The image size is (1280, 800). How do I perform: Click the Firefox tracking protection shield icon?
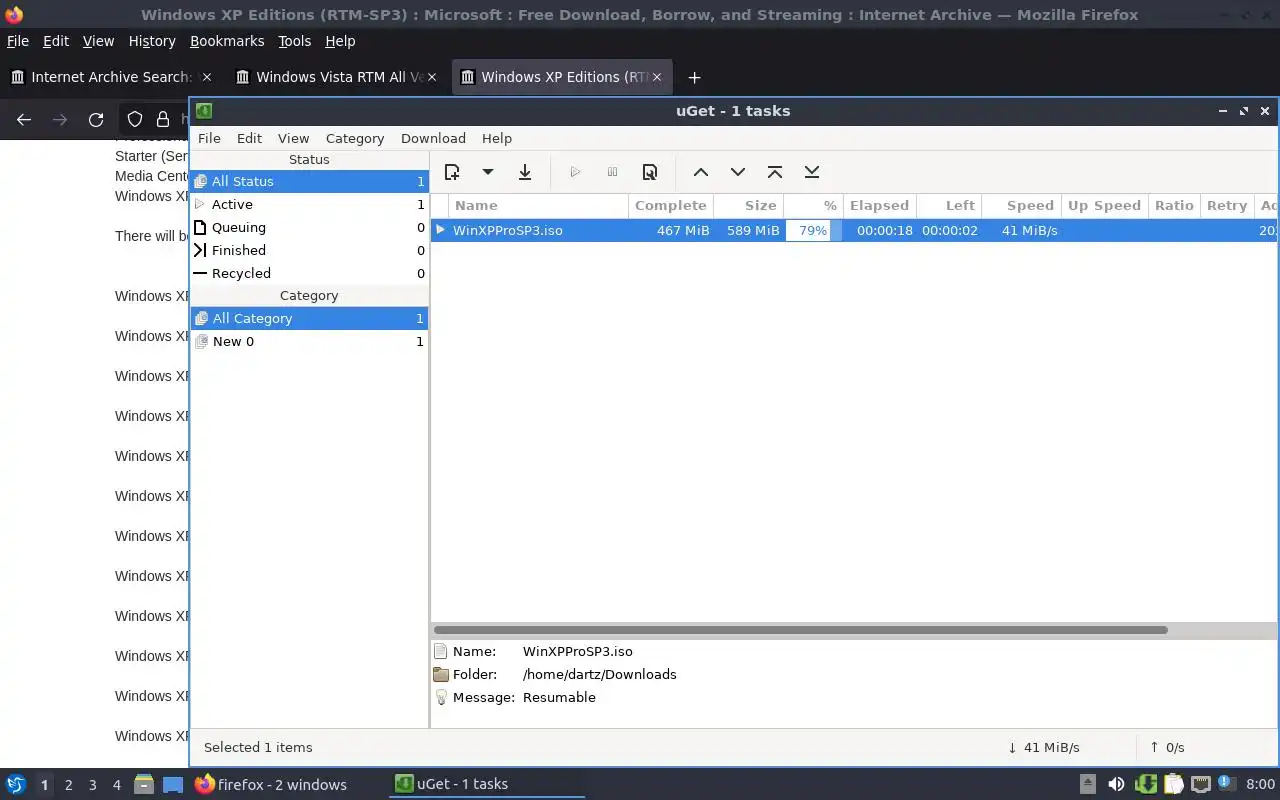tap(135, 119)
